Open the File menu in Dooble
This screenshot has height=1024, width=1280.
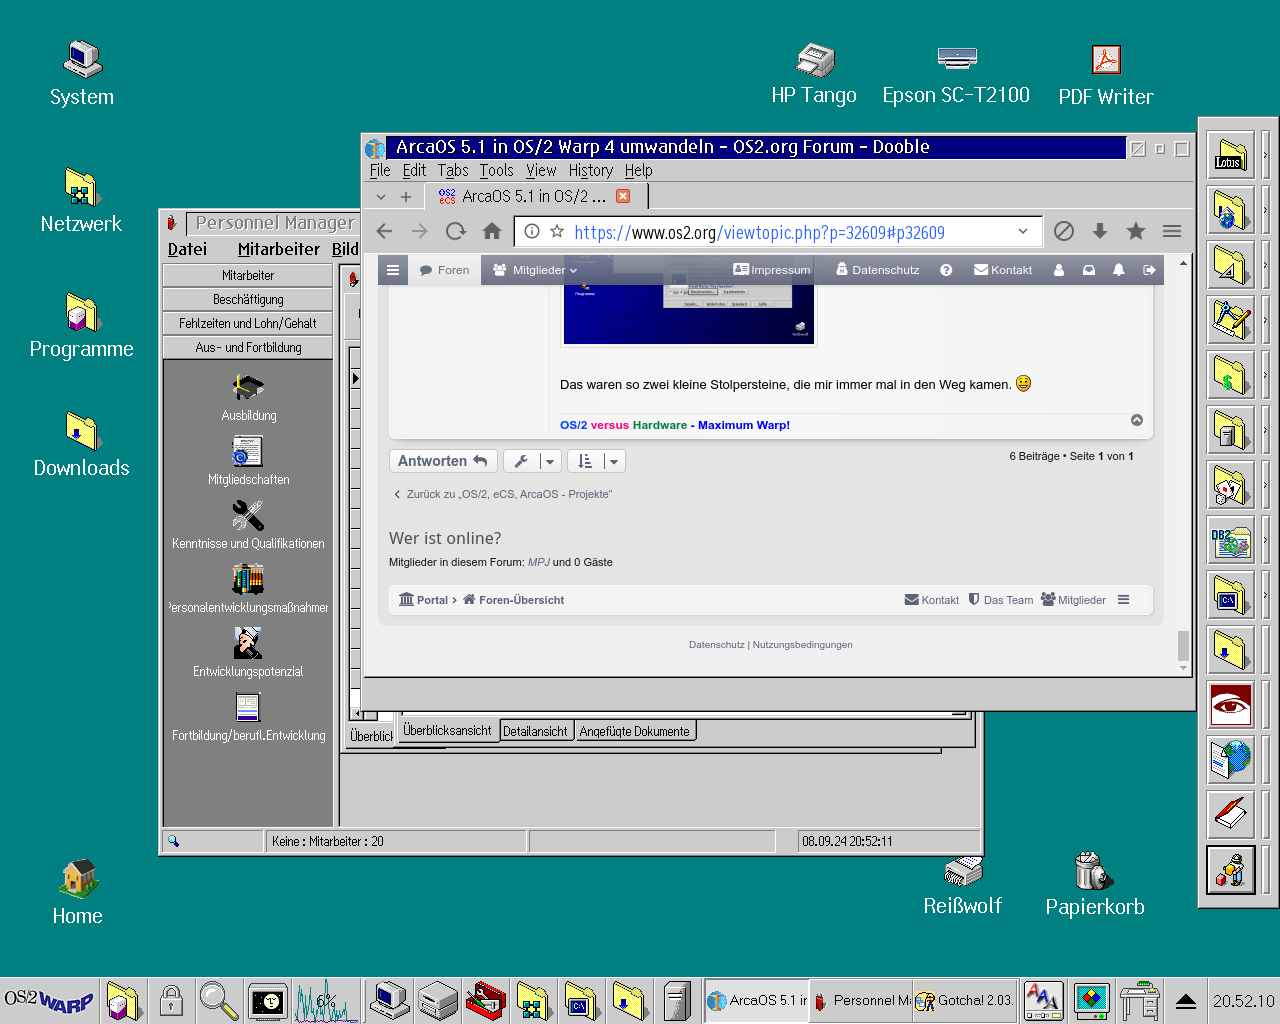click(x=380, y=171)
